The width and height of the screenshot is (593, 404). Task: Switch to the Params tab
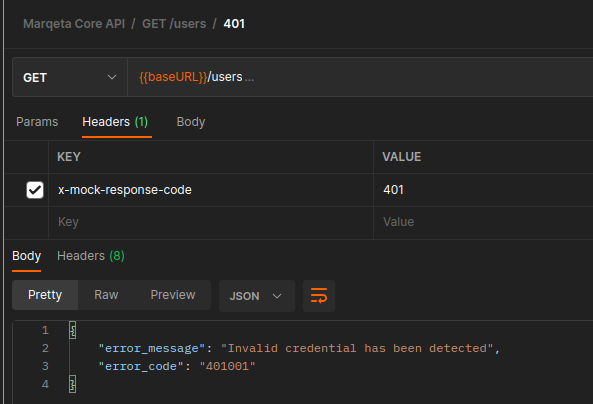coord(37,122)
